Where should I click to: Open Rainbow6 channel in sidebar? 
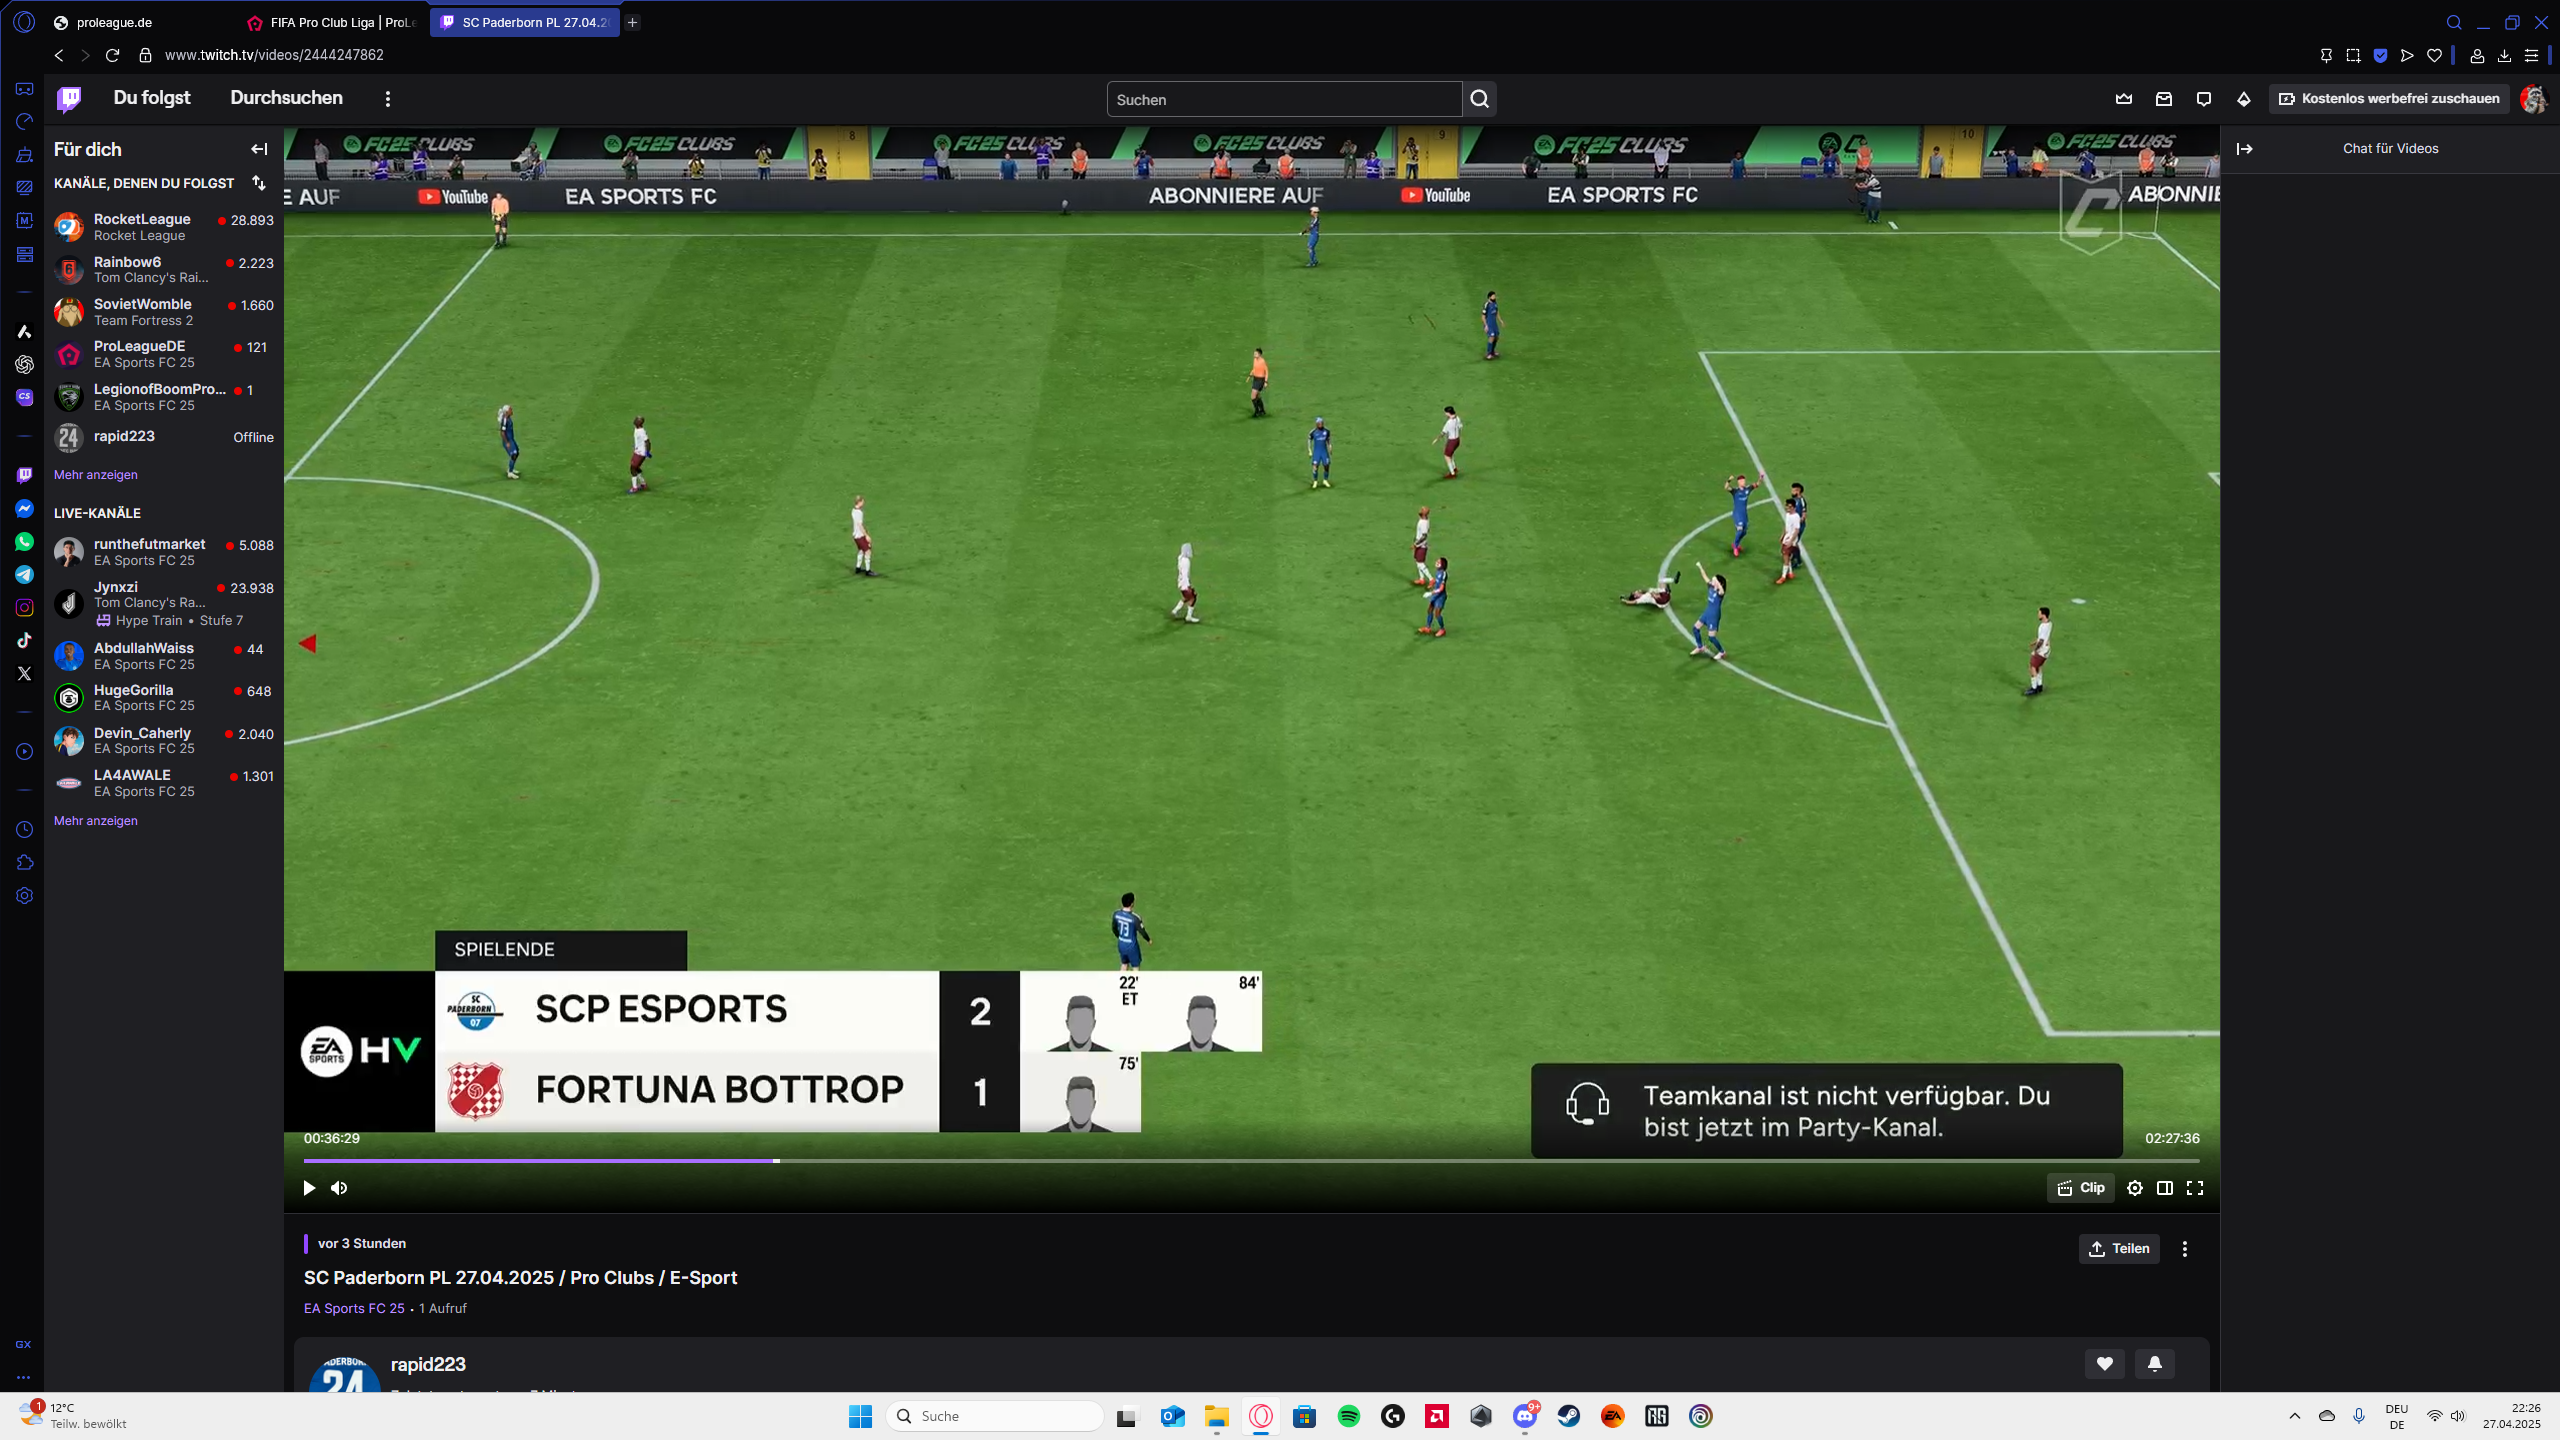tap(164, 270)
